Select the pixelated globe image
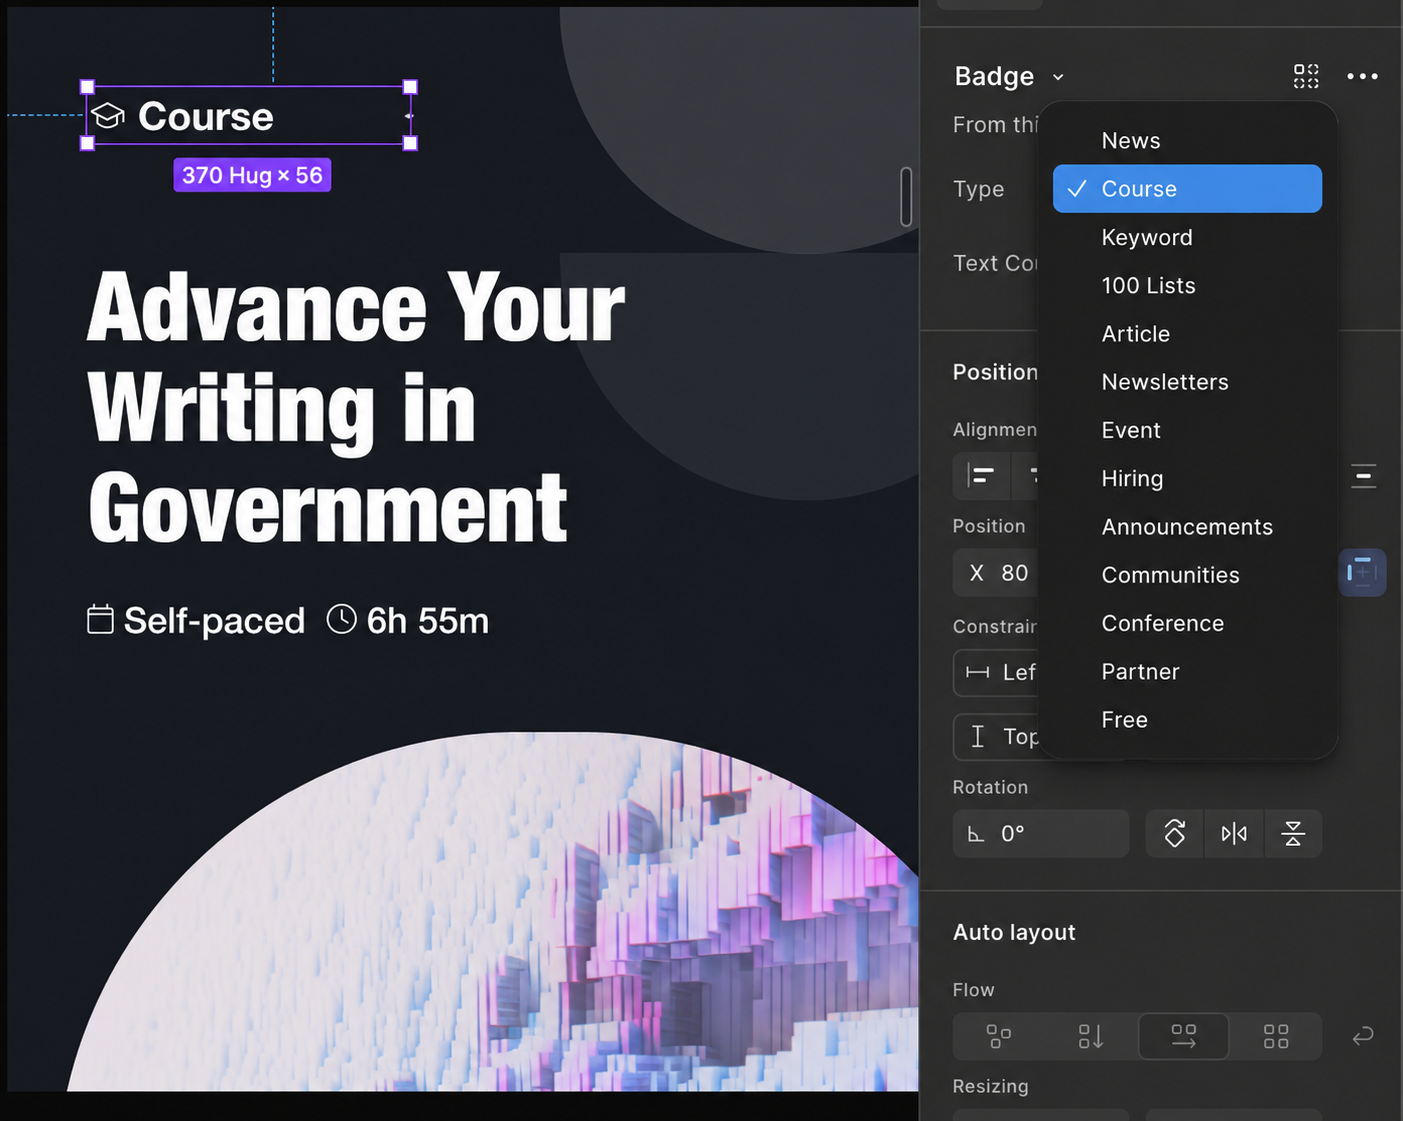Viewport: 1403px width, 1121px height. [x=492, y=911]
